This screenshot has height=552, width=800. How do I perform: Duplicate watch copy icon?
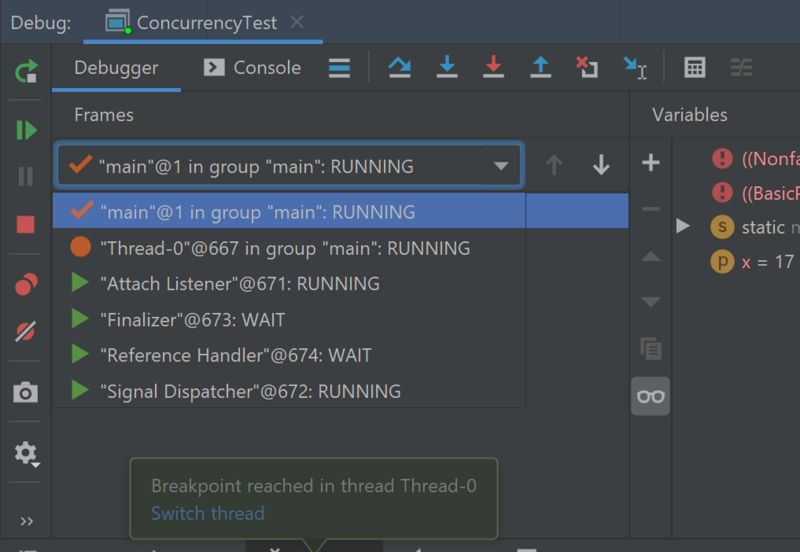pos(651,348)
